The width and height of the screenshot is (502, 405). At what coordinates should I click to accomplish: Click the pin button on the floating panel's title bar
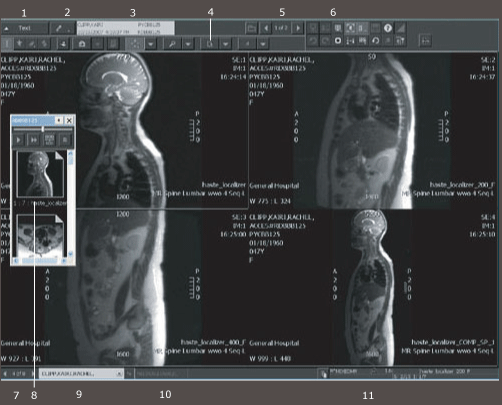coord(59,120)
